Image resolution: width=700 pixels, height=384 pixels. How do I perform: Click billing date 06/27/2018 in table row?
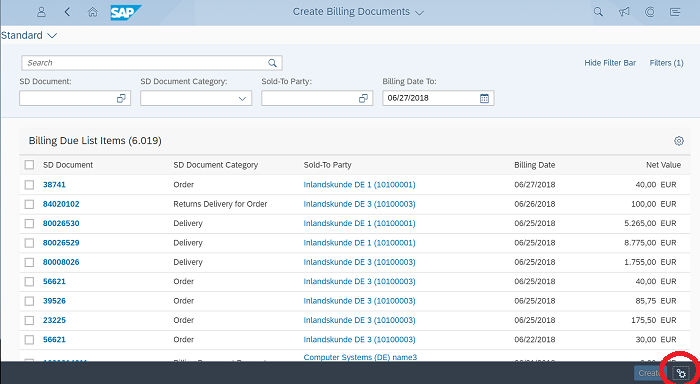[x=535, y=184]
